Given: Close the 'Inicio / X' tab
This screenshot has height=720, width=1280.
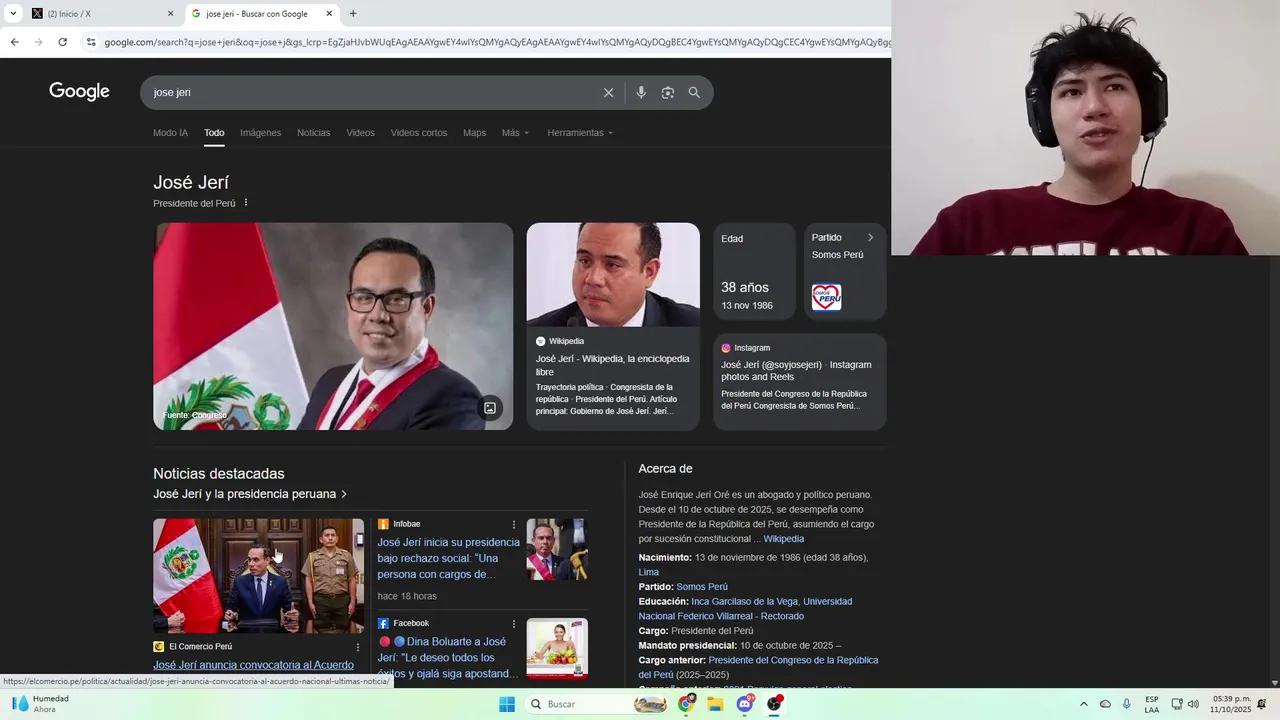Looking at the screenshot, I should (x=170, y=14).
